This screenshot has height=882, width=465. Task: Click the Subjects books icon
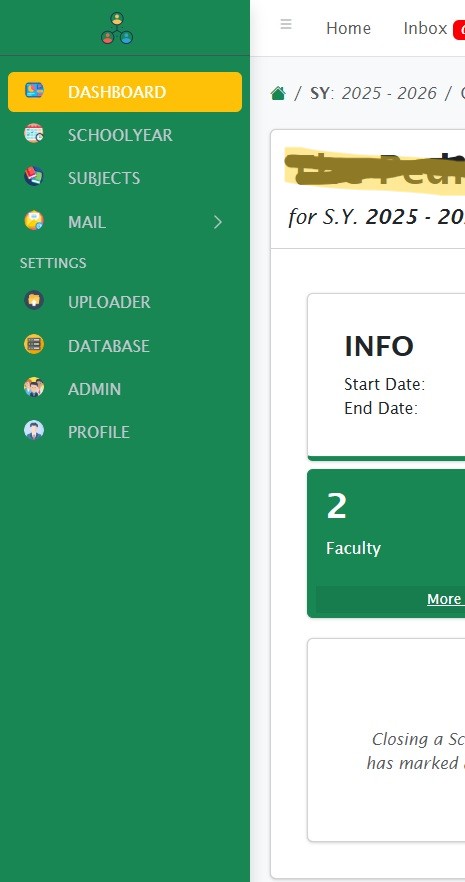tap(34, 176)
